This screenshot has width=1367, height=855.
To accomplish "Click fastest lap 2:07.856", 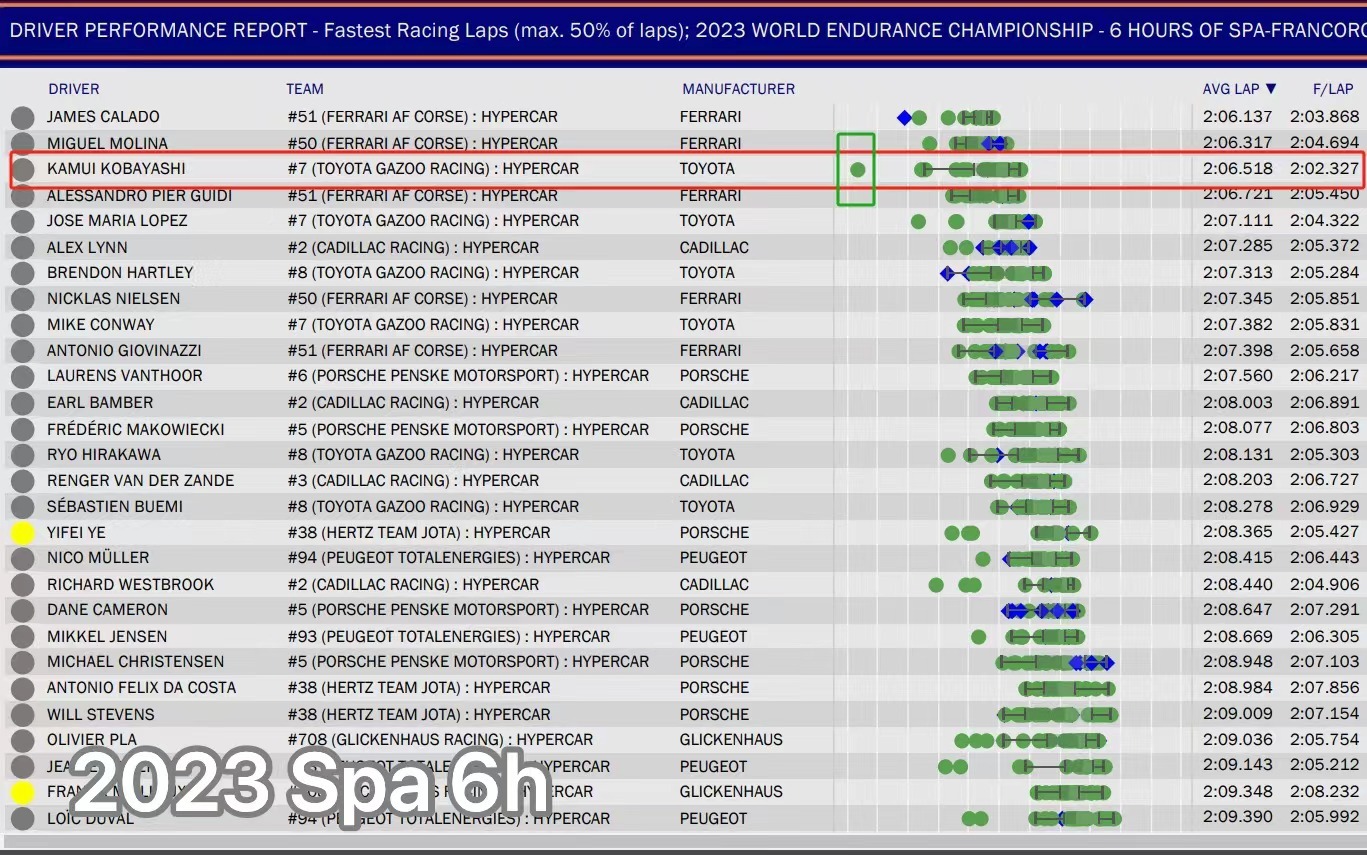I will [1324, 688].
